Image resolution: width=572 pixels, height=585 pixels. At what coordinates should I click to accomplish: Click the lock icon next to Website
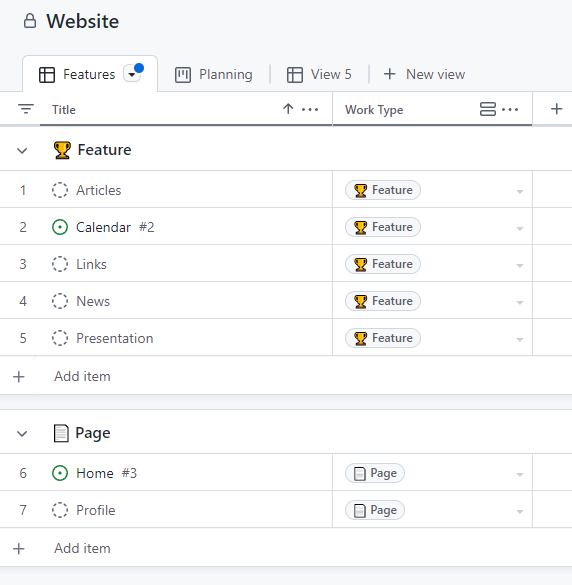30,21
